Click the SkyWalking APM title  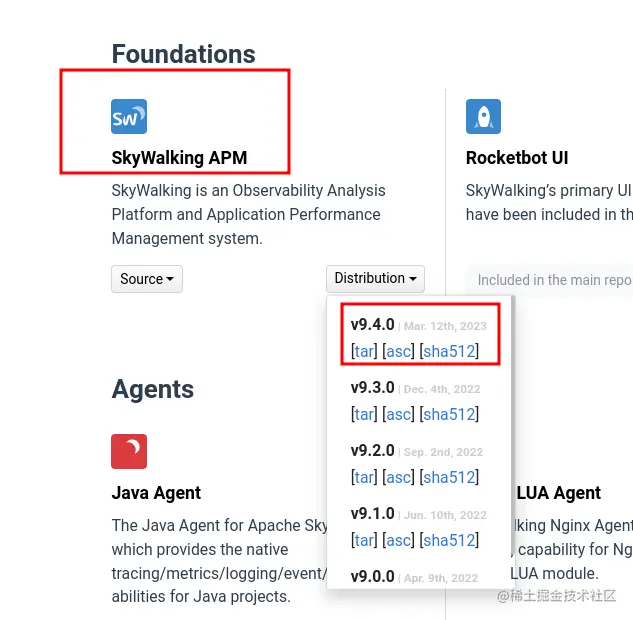[x=179, y=158]
